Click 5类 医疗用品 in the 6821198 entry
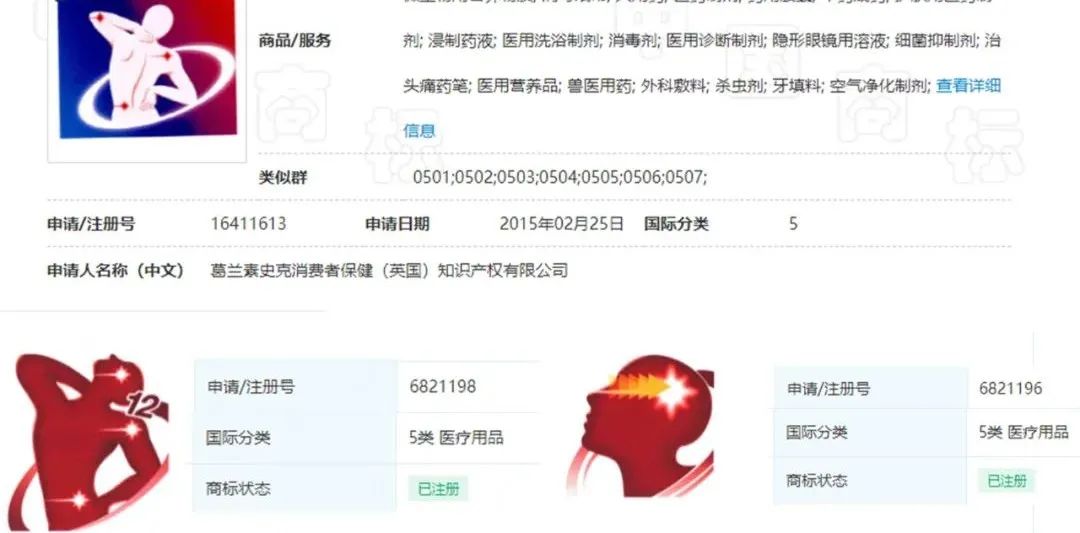Image resolution: width=1080 pixels, height=533 pixels. pyautogui.click(x=456, y=437)
